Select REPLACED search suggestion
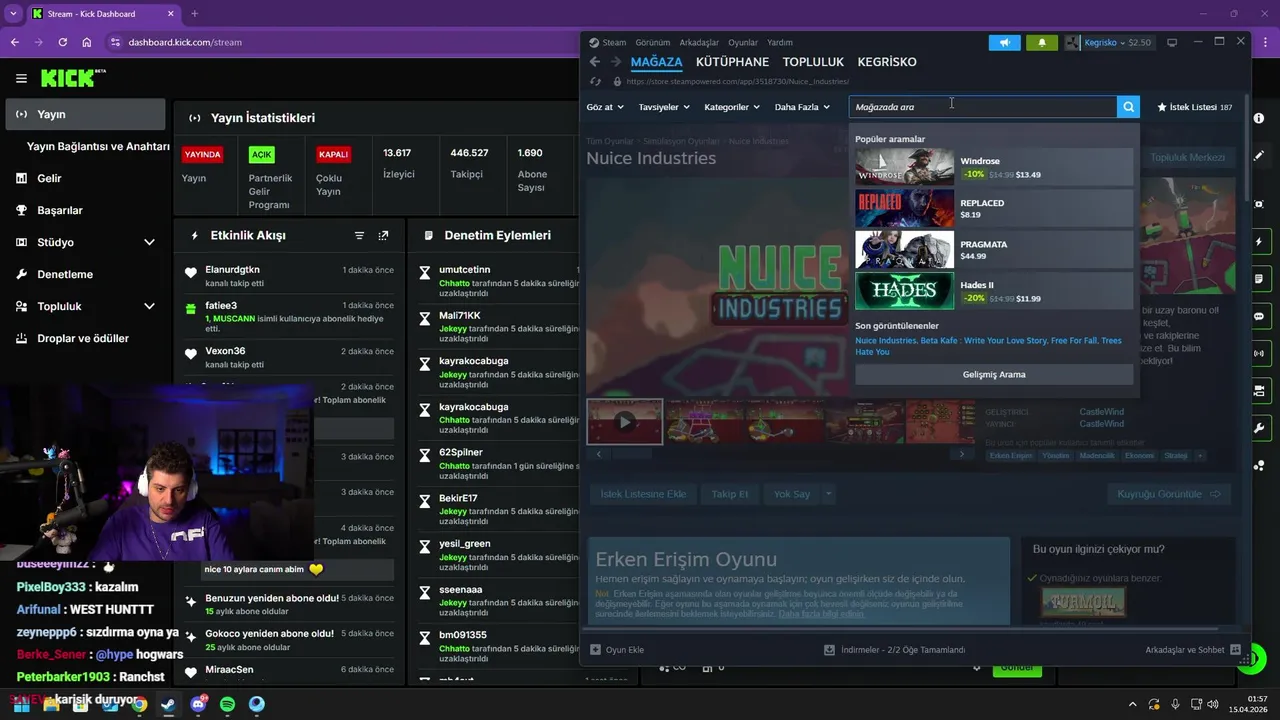 [x=994, y=209]
